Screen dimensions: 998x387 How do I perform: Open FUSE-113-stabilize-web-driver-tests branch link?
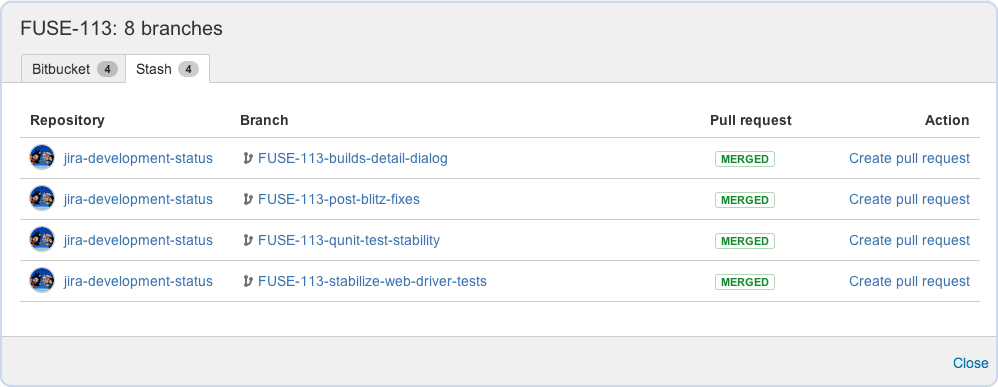372,281
